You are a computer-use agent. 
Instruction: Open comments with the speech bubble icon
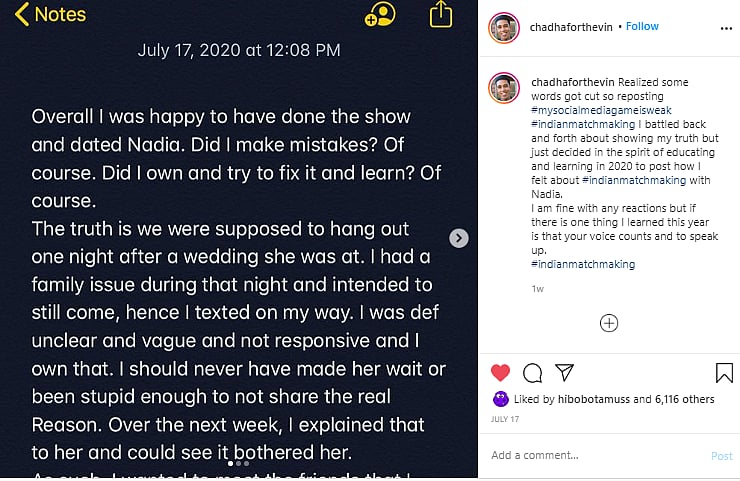click(x=533, y=373)
